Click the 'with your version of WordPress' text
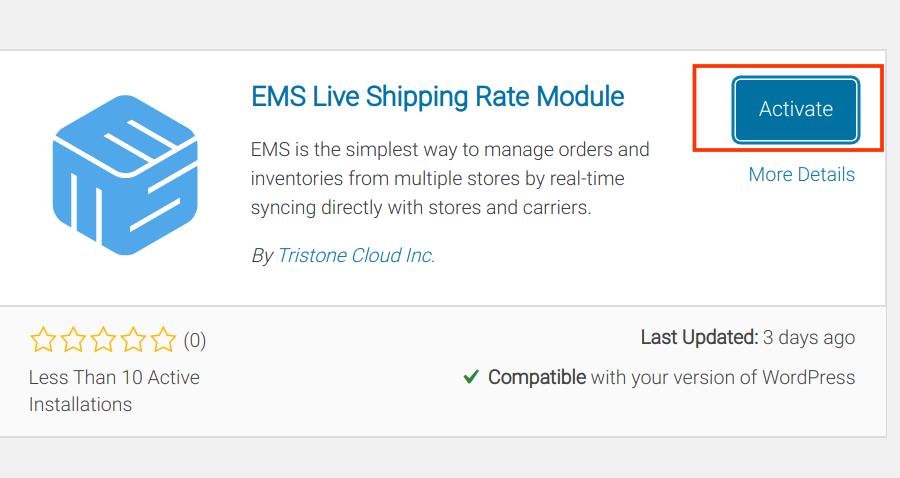The width and height of the screenshot is (900, 478). click(723, 378)
